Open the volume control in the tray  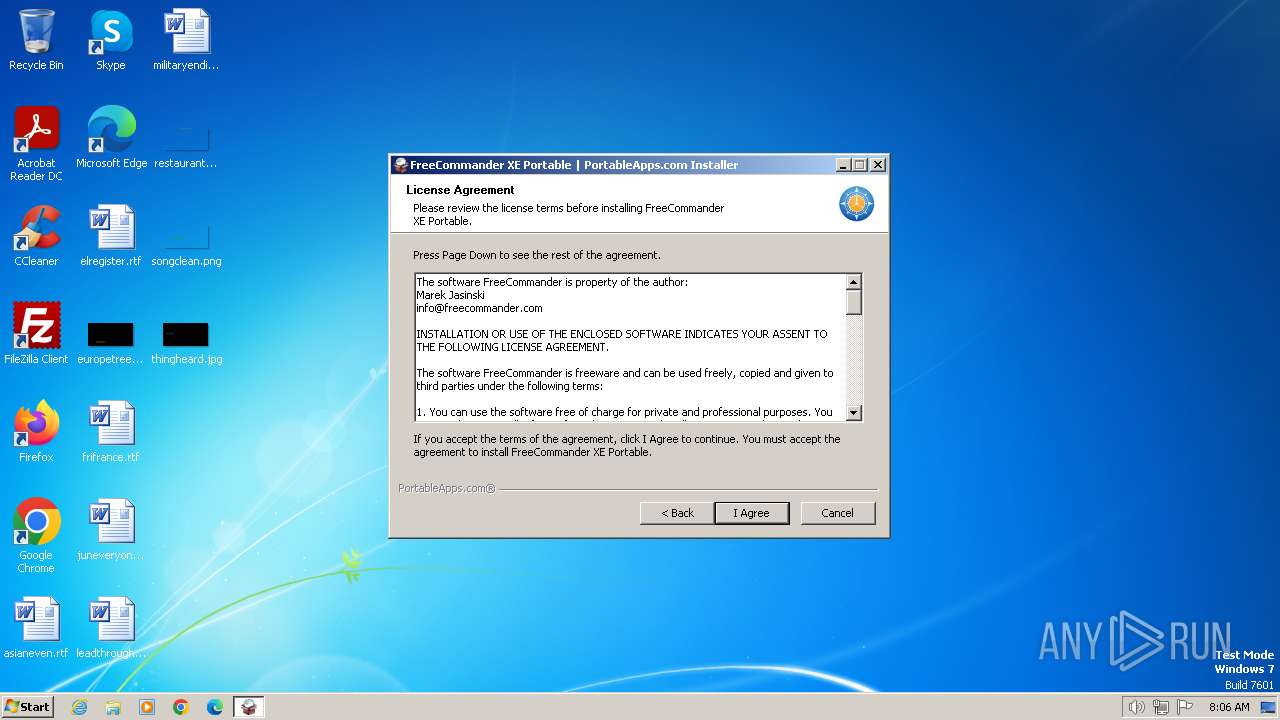coord(1136,707)
